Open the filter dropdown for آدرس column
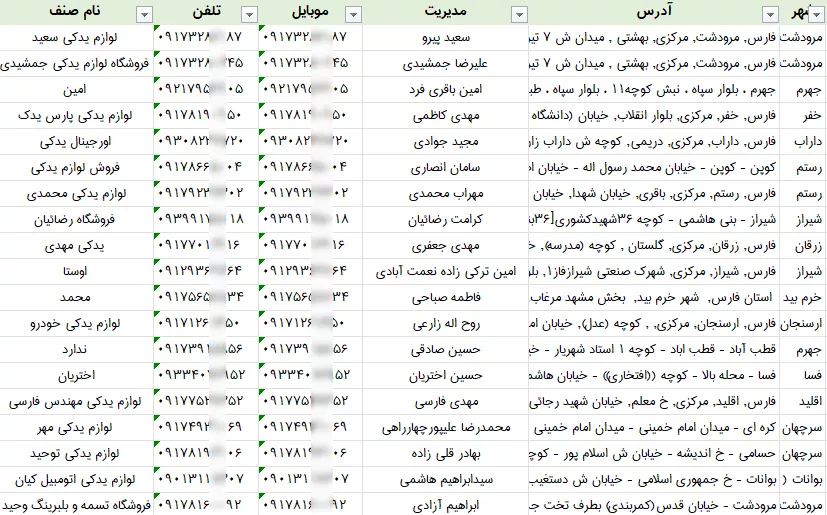The height and width of the screenshot is (515, 827). [x=771, y=15]
